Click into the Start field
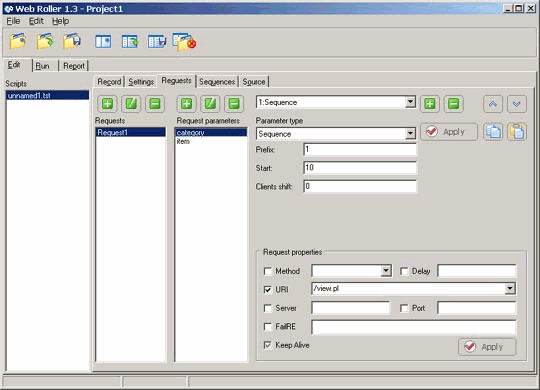Image resolution: width=540 pixels, height=390 pixels. coord(360,168)
